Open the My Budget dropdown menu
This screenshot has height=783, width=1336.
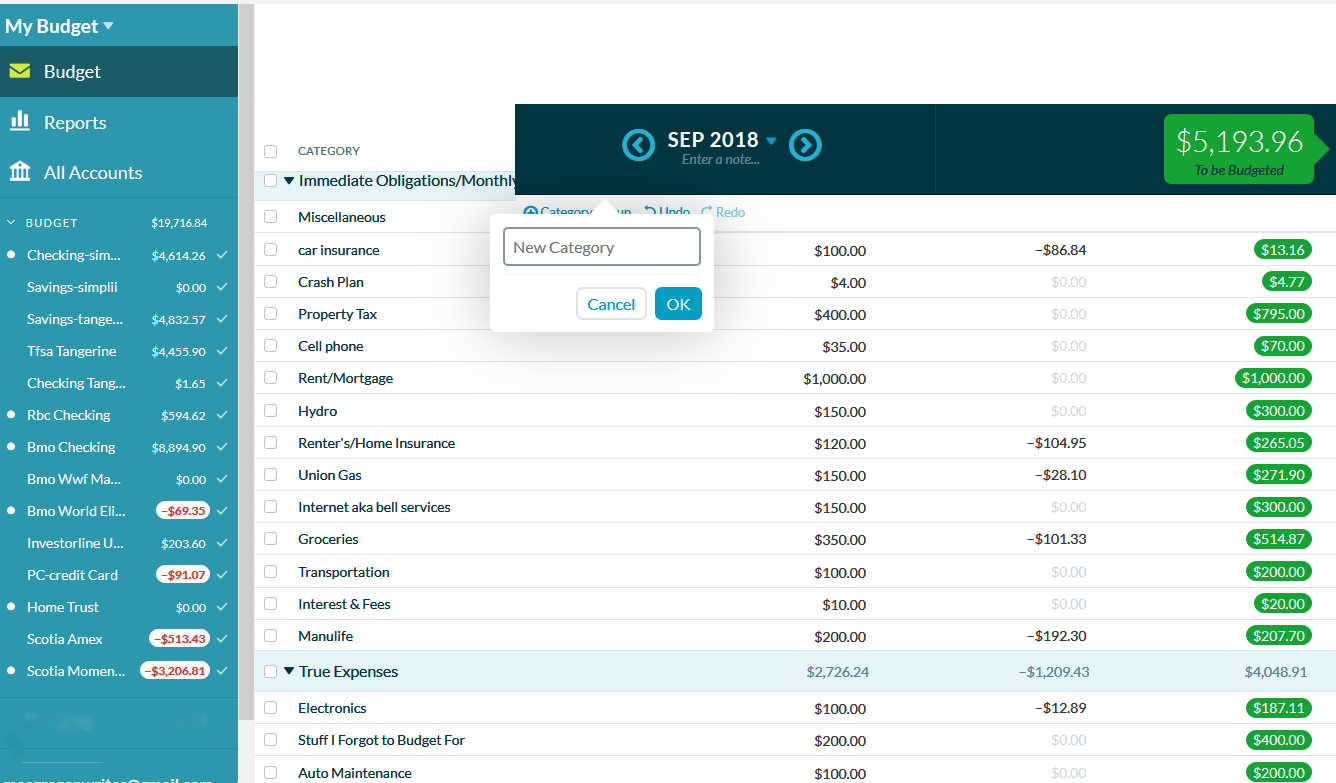click(59, 26)
